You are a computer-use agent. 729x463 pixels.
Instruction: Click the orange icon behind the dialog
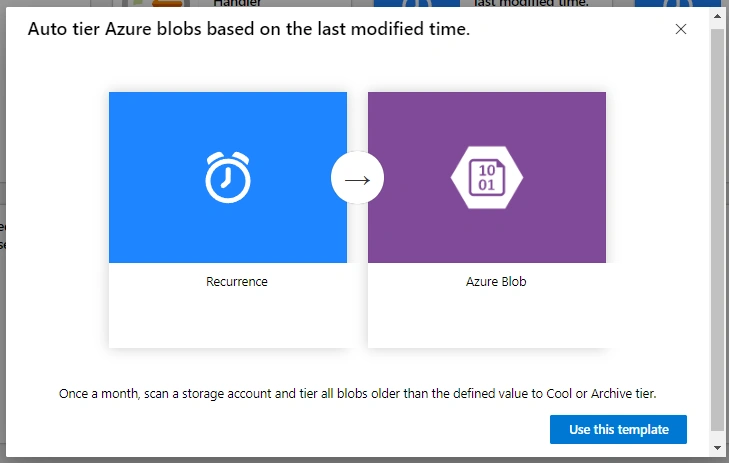click(167, 3)
